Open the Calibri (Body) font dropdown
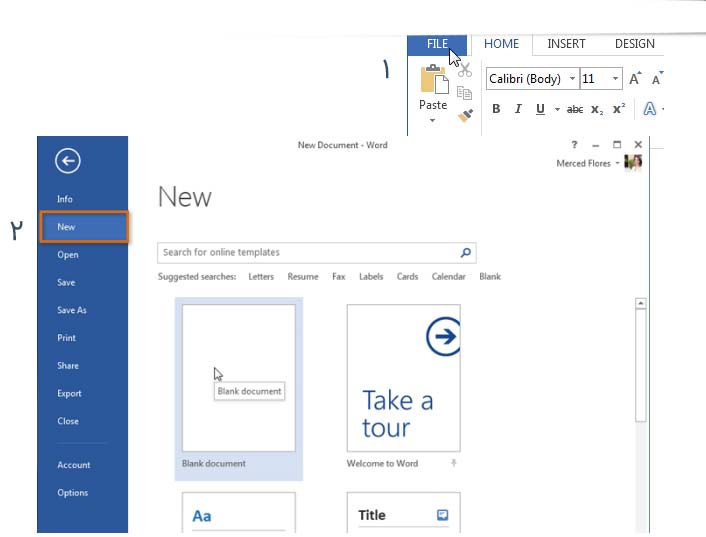The height and width of the screenshot is (537, 706). (x=572, y=79)
